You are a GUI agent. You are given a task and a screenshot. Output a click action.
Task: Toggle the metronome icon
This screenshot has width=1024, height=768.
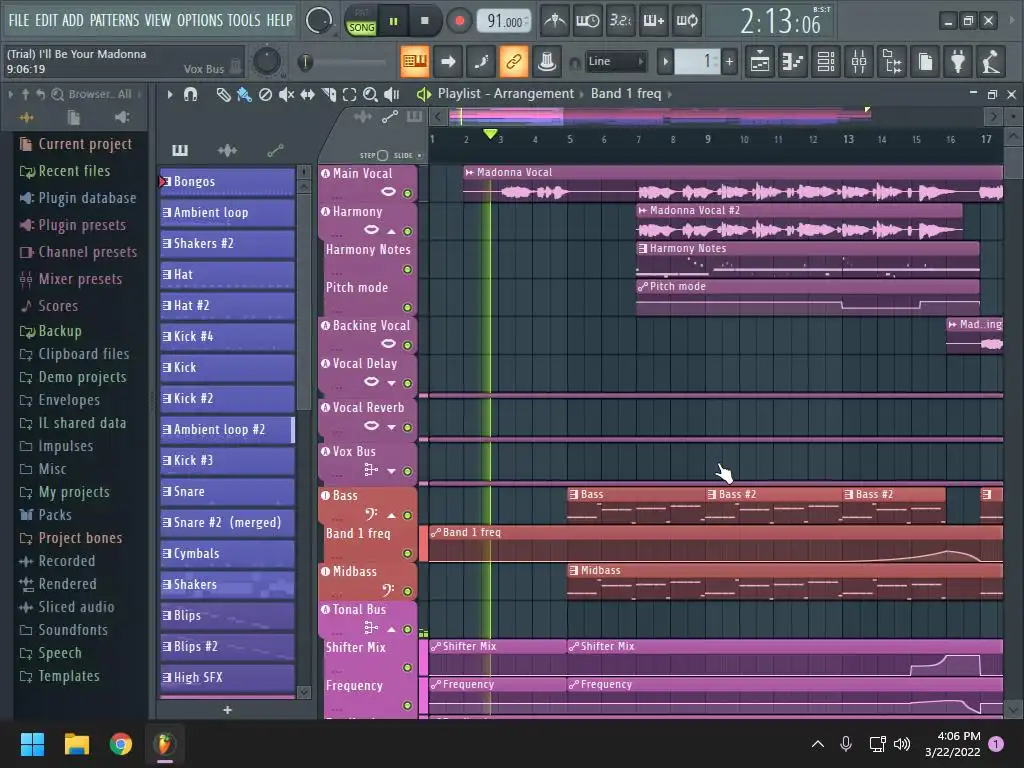(555, 21)
